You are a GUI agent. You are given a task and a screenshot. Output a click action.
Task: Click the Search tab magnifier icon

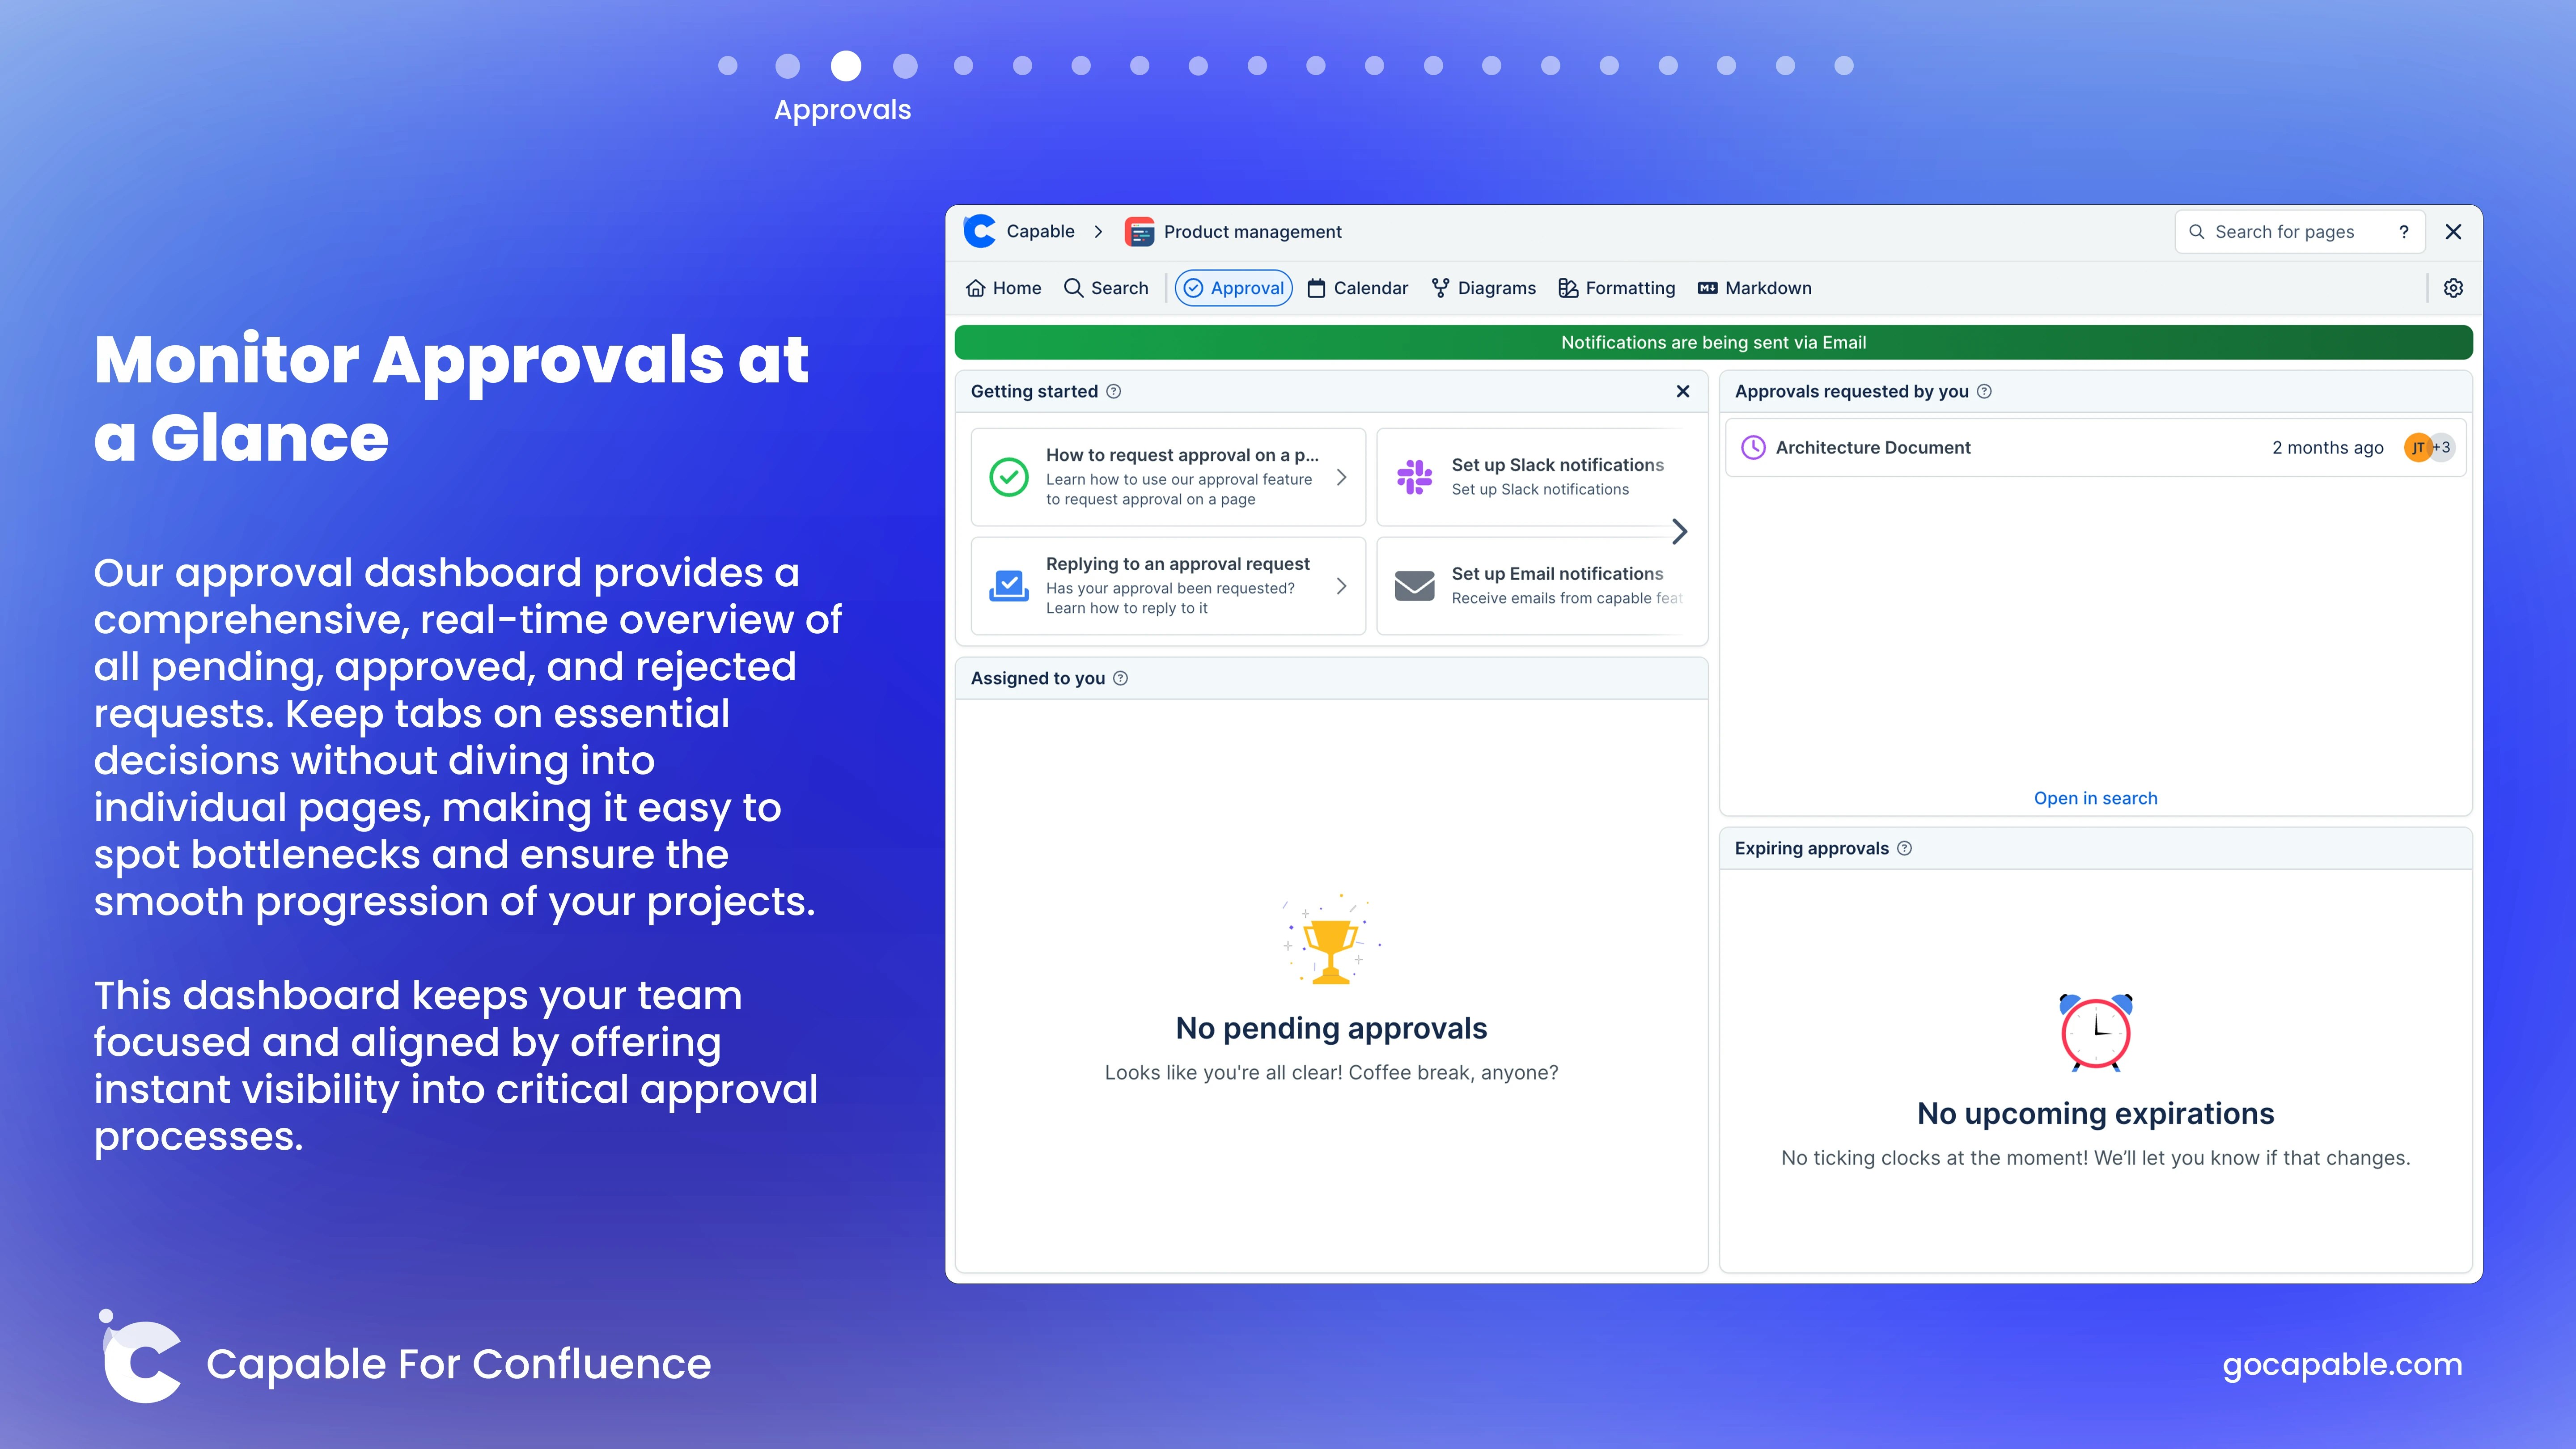1074,288
